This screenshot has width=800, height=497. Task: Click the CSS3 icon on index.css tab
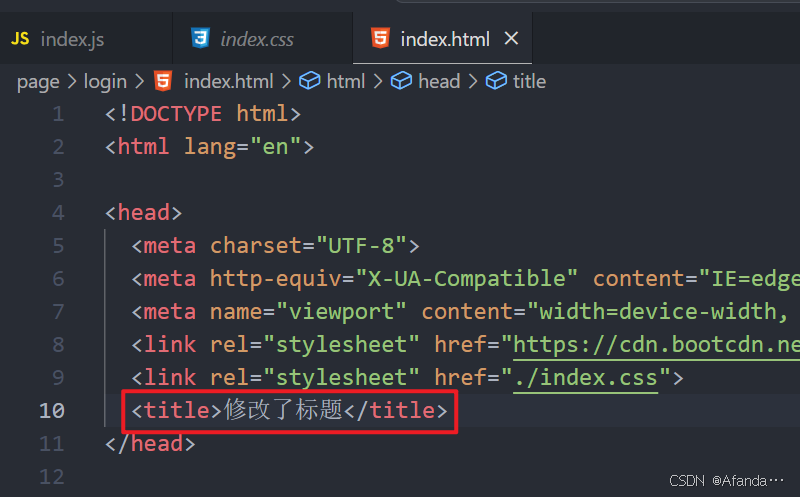[200, 38]
